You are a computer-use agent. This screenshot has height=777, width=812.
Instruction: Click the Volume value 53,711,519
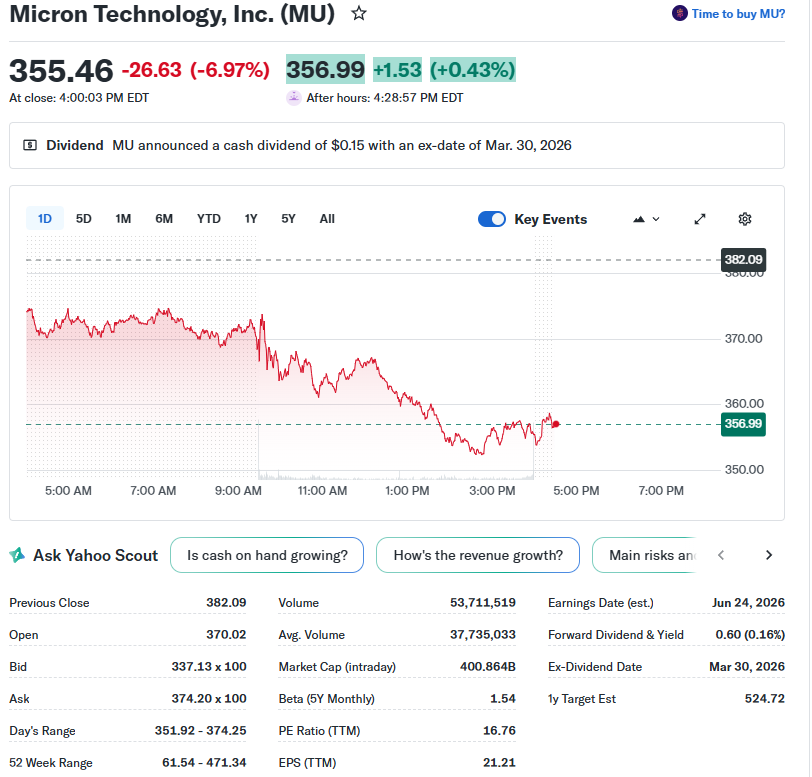[483, 602]
